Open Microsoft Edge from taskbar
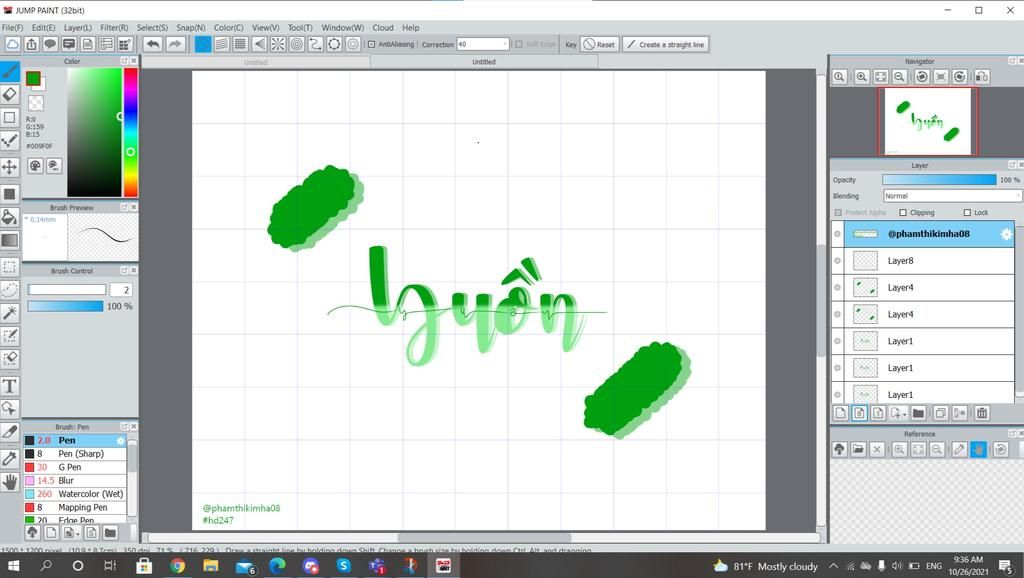 click(277, 566)
